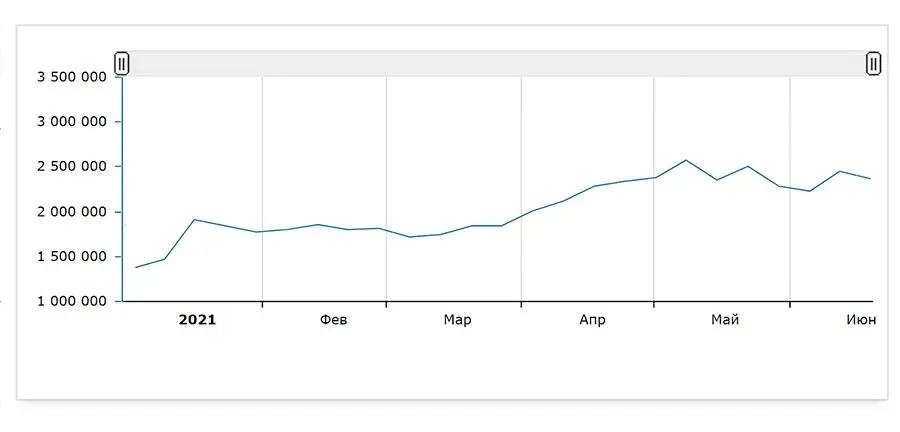
Task: Click the bold 2021 axis label
Action: click(x=197, y=320)
